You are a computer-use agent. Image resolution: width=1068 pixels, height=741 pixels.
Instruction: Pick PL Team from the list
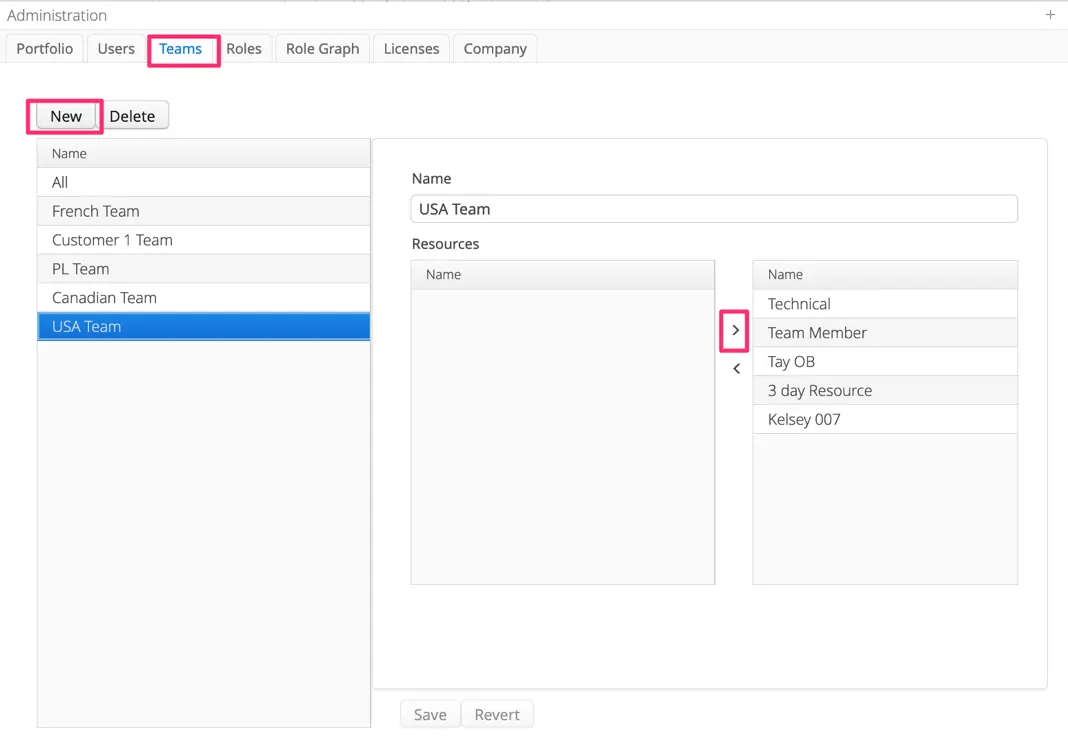204,269
